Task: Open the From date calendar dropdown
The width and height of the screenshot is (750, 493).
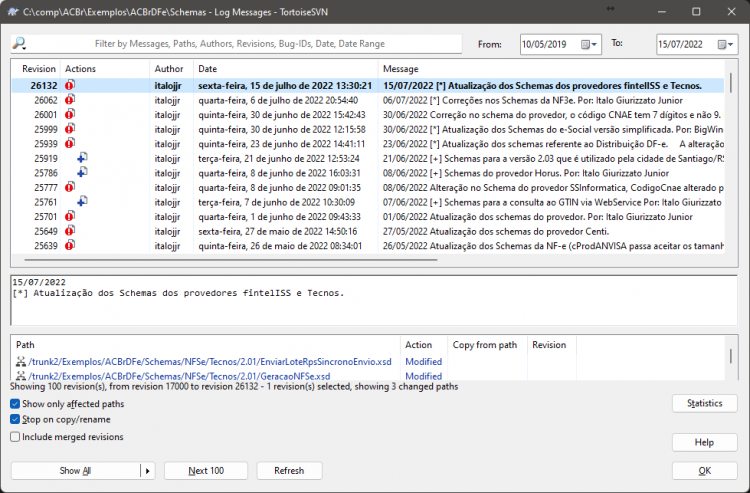Action: point(589,44)
